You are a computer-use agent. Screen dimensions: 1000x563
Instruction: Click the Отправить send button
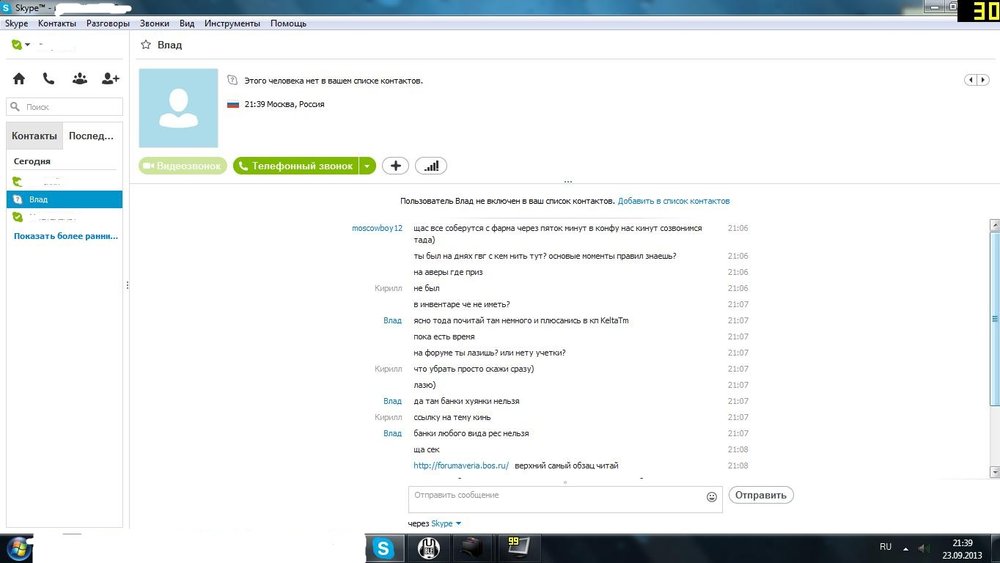[761, 495]
